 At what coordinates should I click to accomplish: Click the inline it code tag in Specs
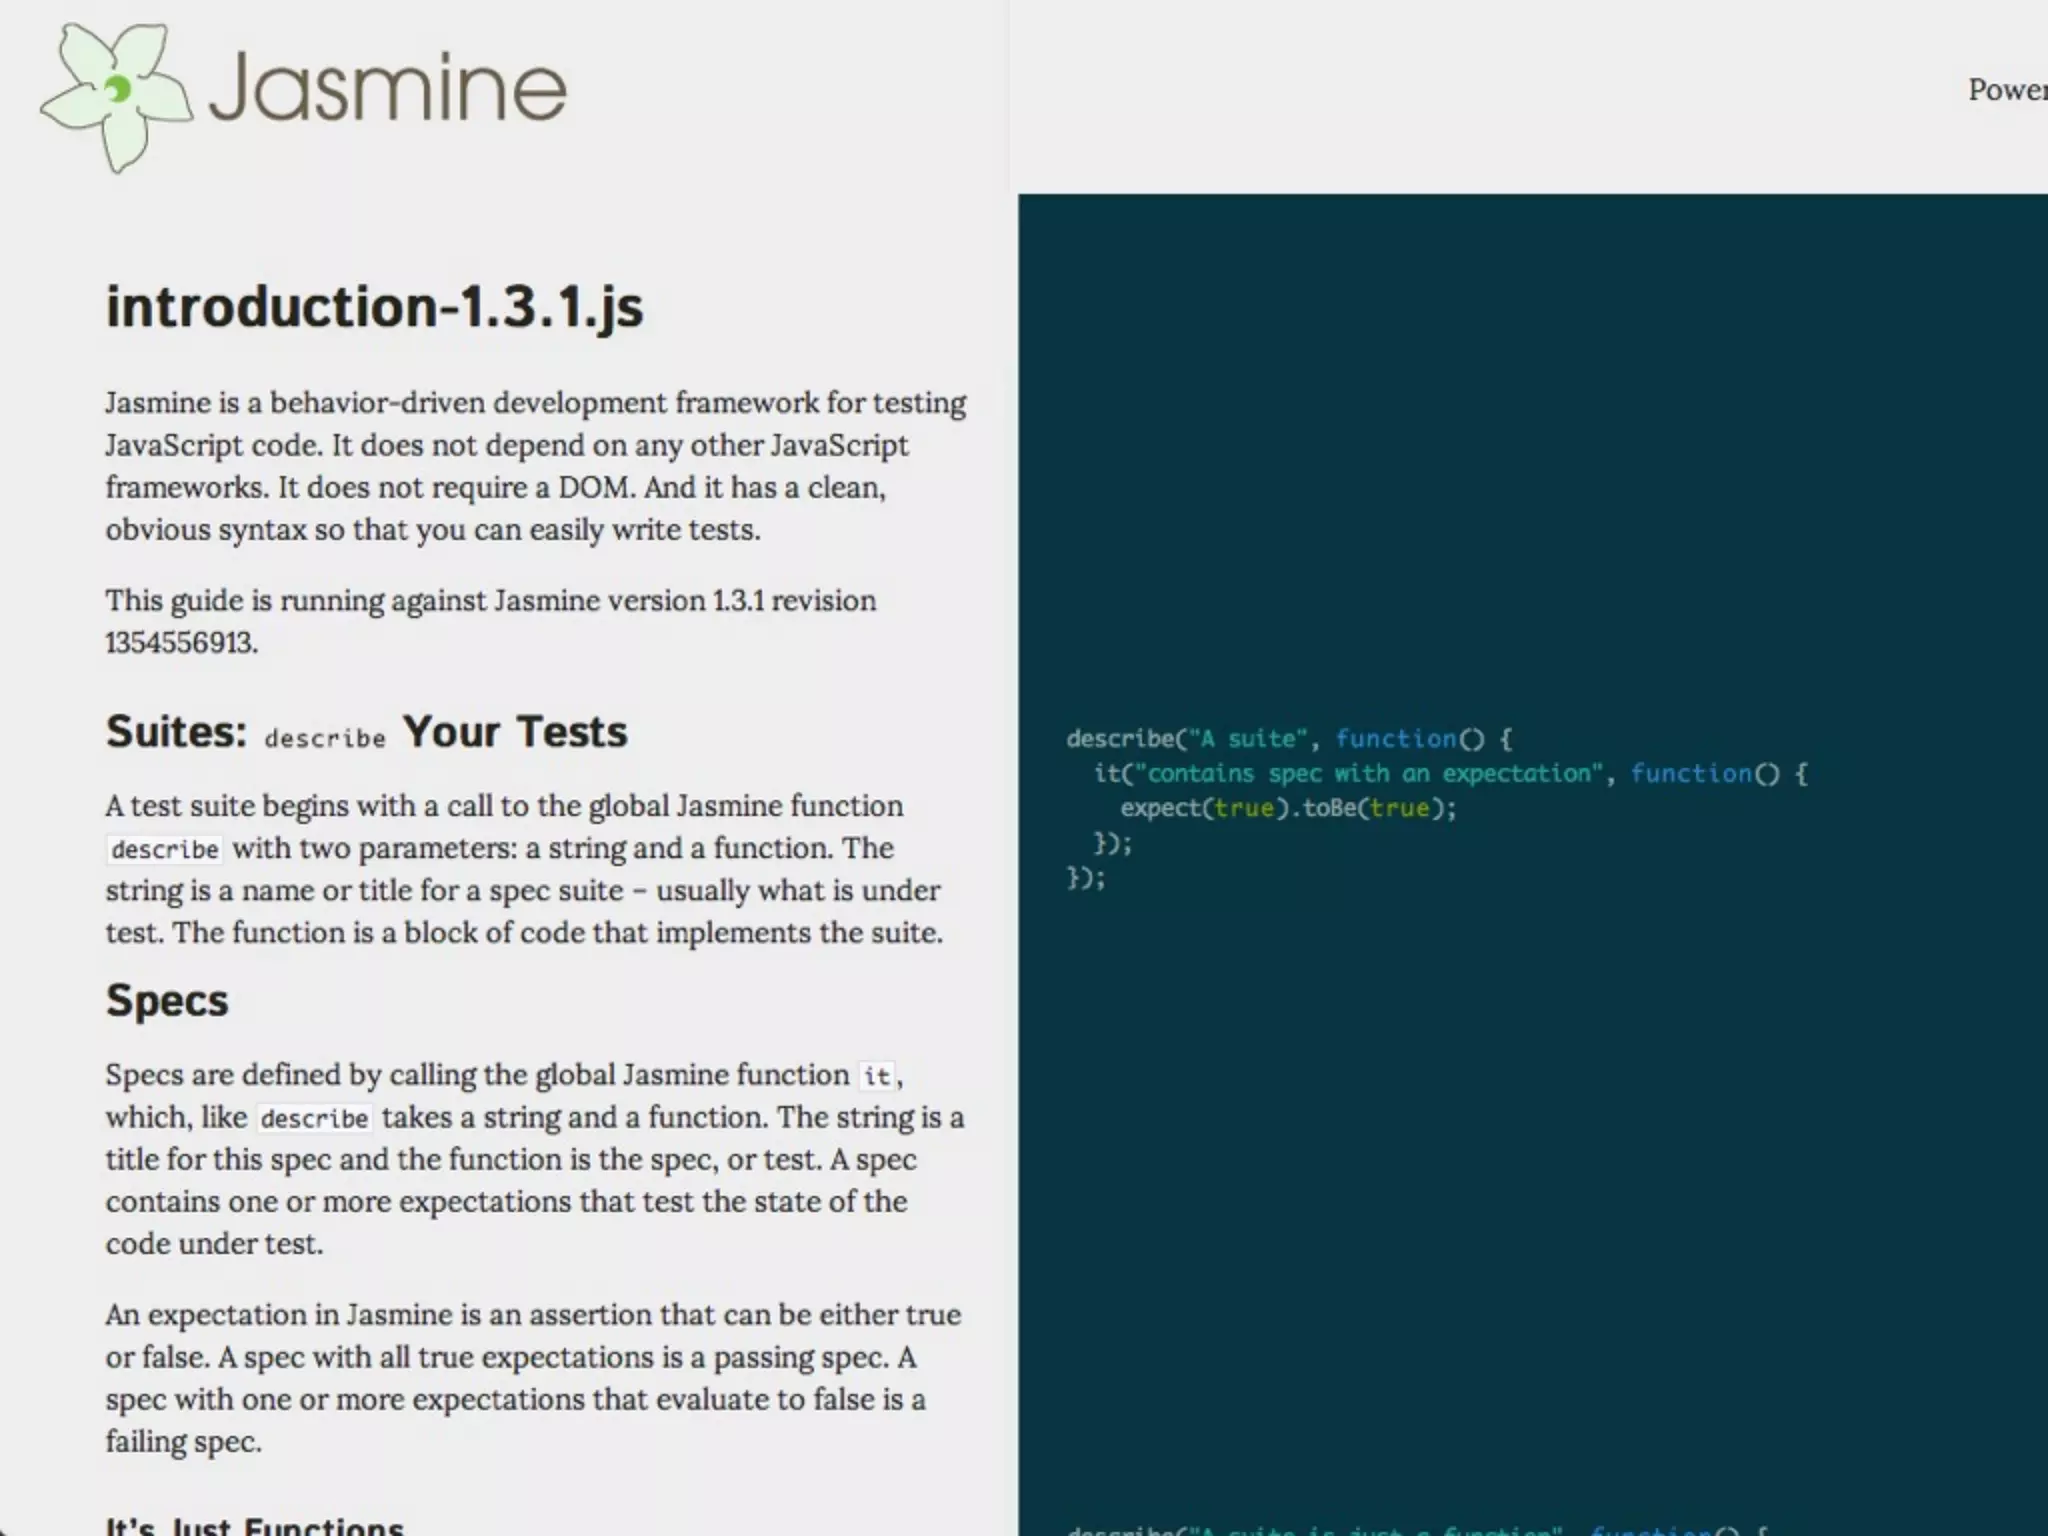tap(877, 1076)
